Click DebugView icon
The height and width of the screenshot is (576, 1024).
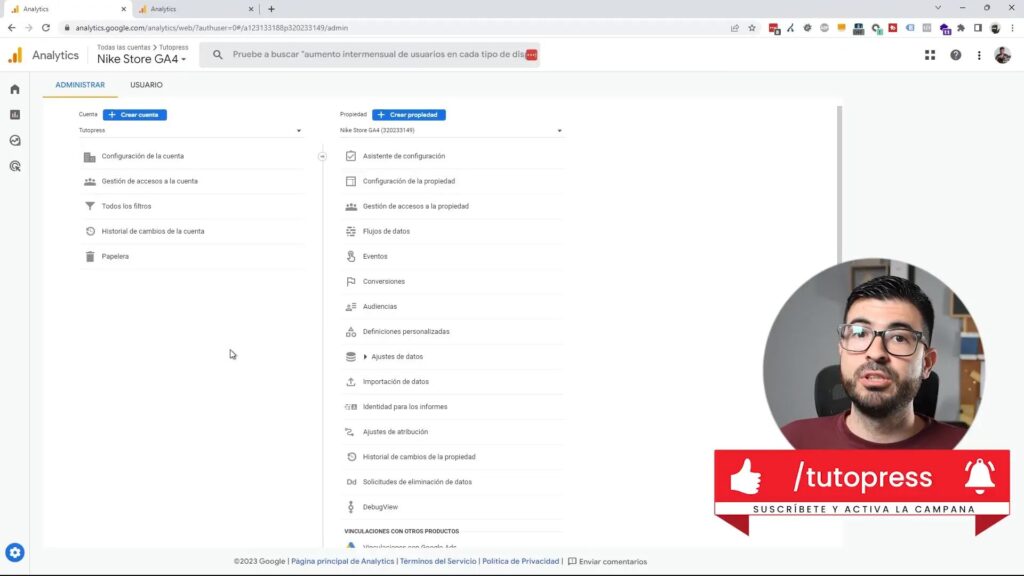pyautogui.click(x=351, y=507)
